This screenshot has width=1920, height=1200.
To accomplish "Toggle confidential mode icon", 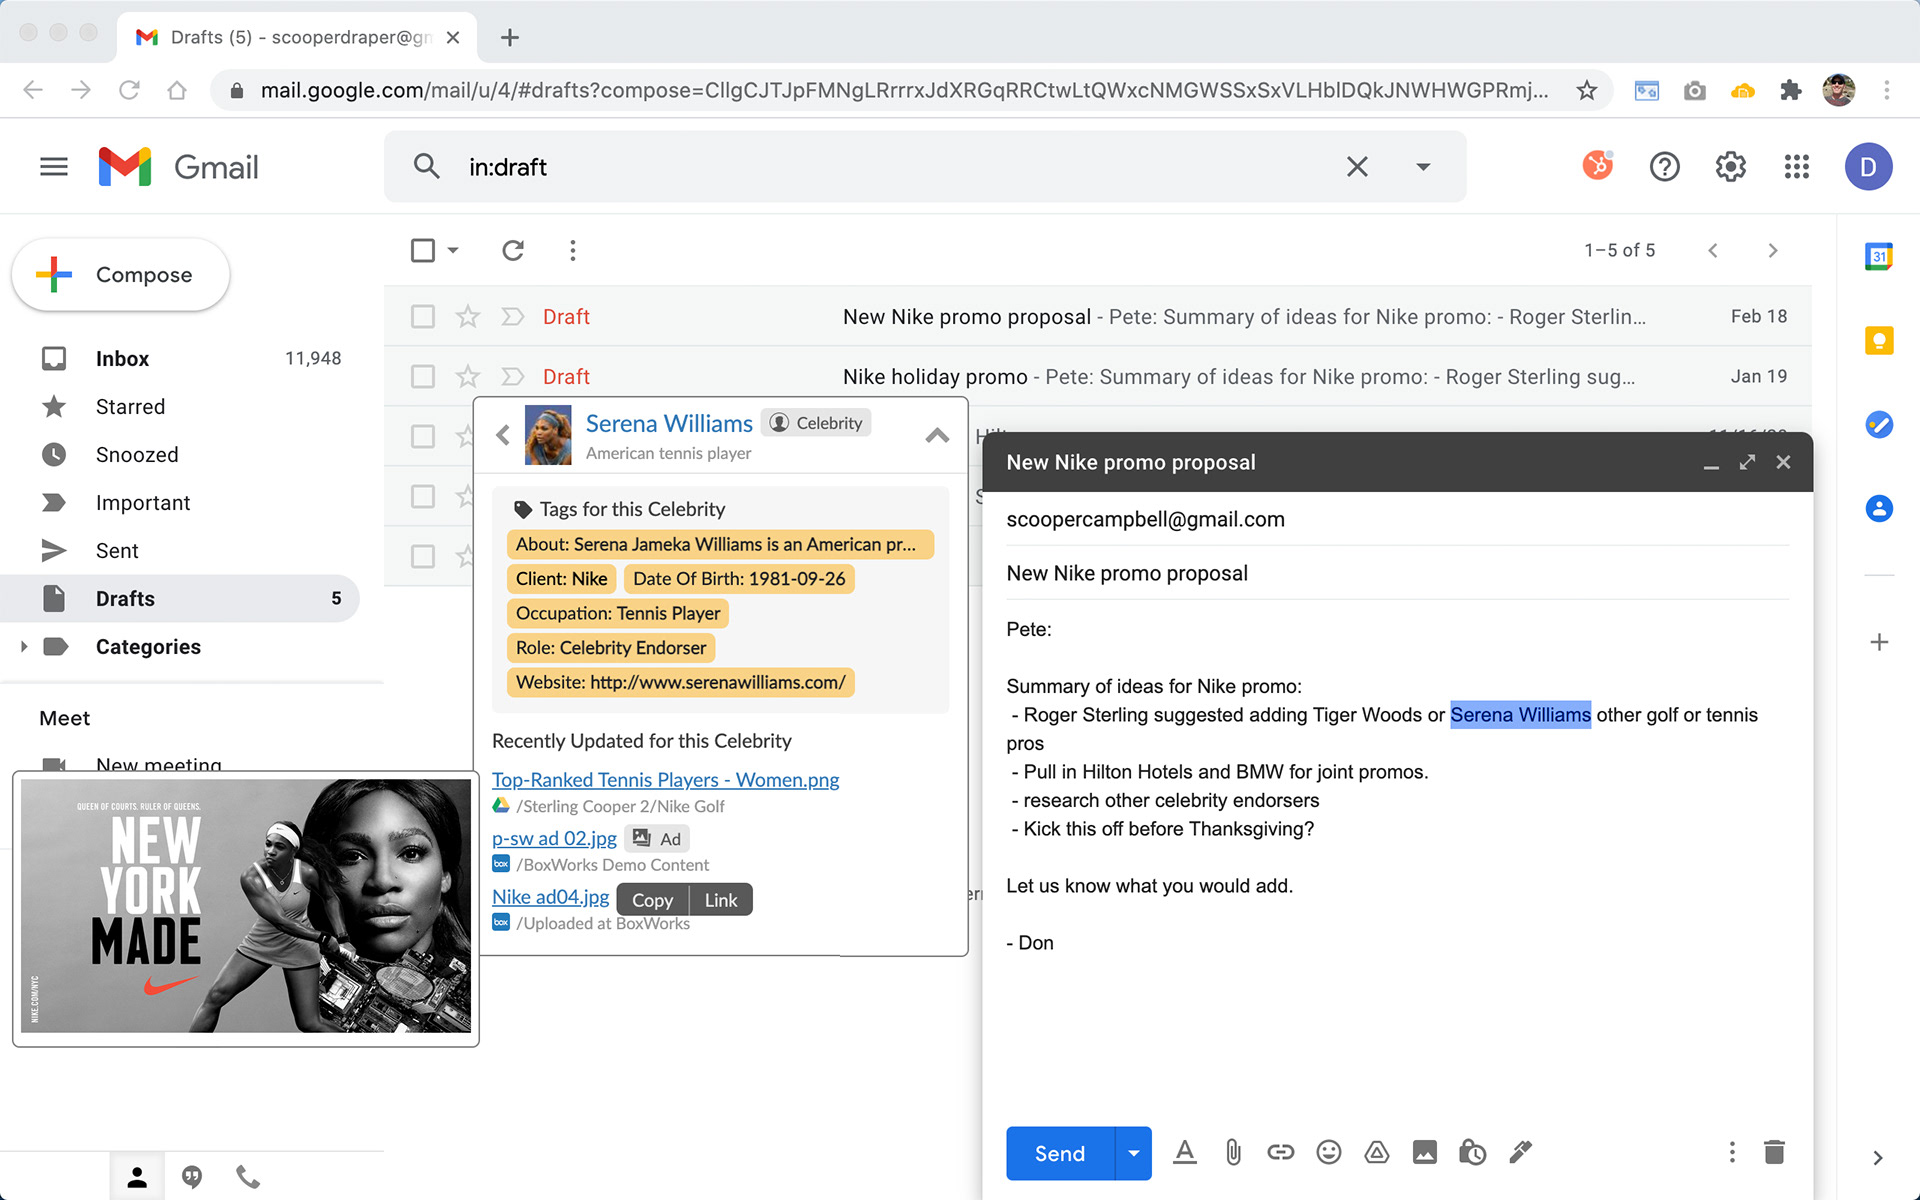I will 1473,1153.
